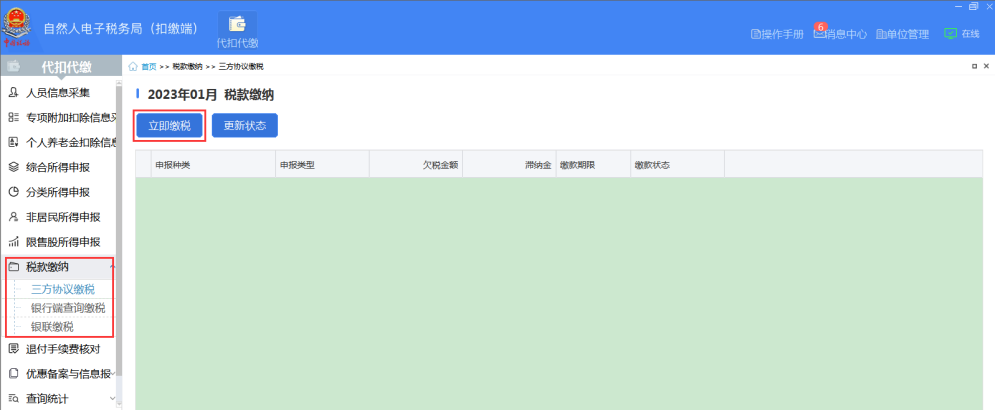Click the 分类所得申报 pie icon
The image size is (995, 410).
pos(13,192)
